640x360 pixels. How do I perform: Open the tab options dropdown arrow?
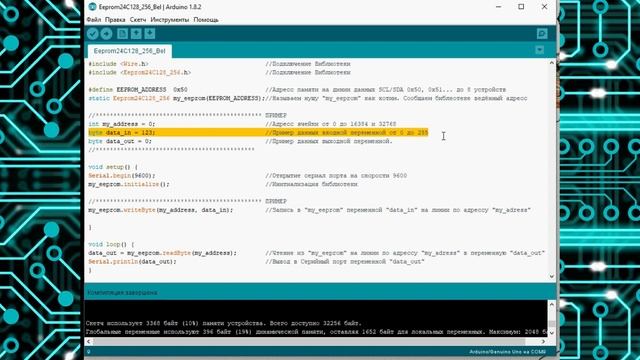(x=540, y=50)
